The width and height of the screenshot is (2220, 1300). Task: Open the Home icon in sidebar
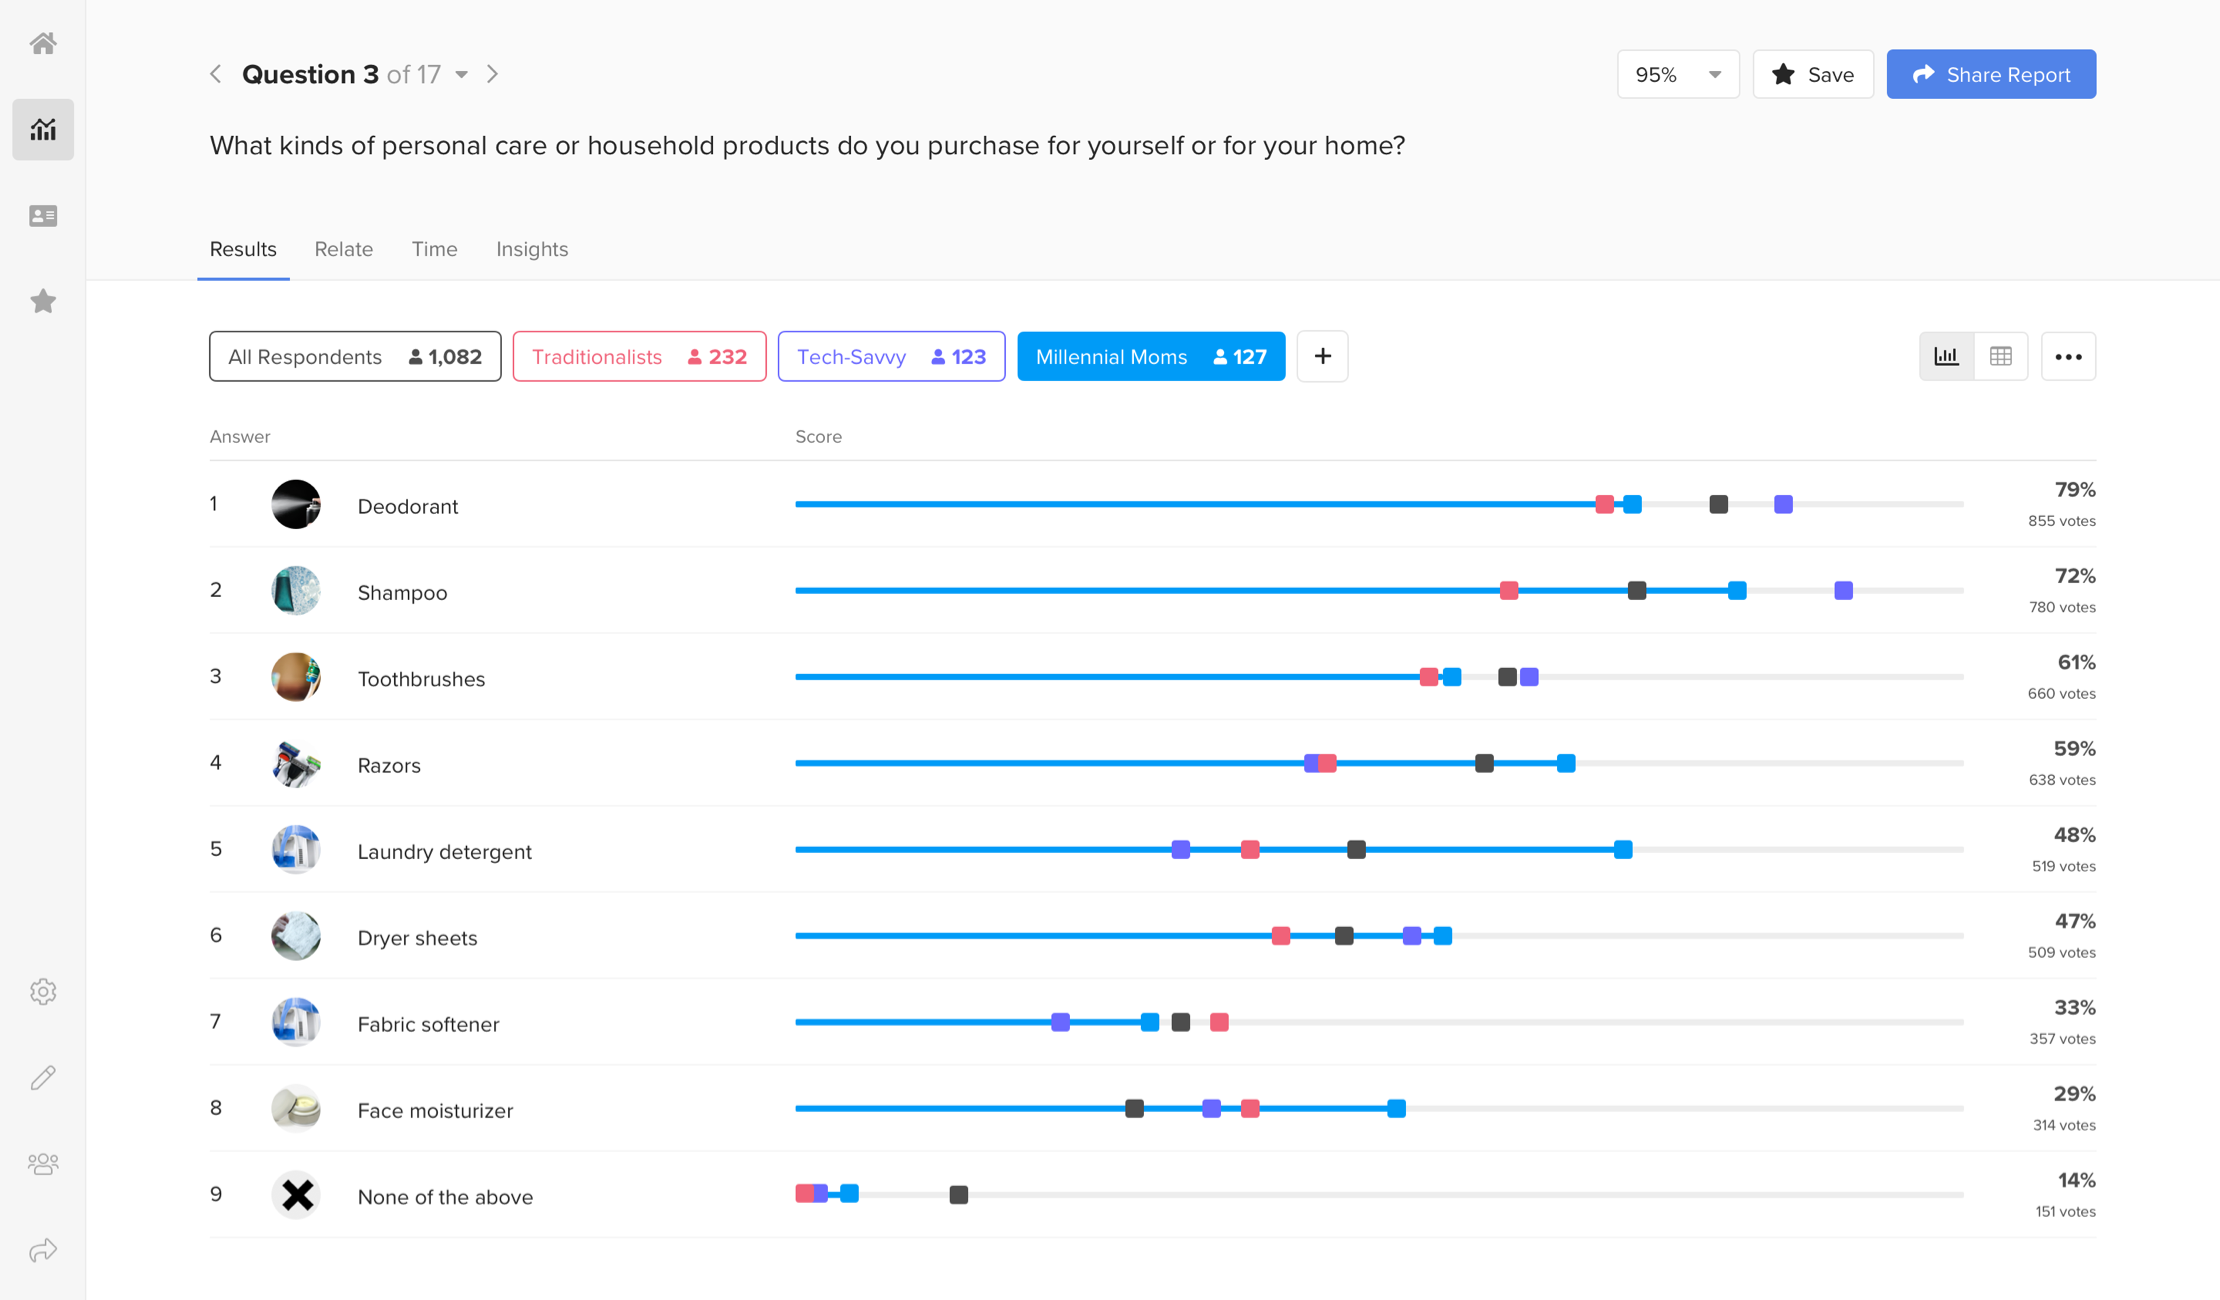click(x=43, y=43)
